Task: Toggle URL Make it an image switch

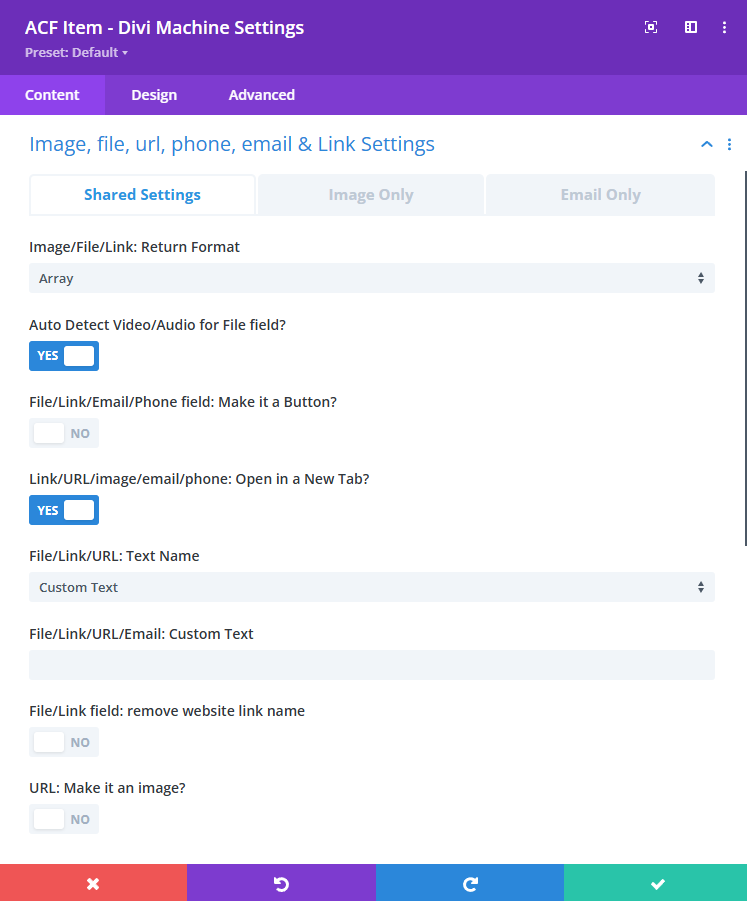Action: (64, 819)
